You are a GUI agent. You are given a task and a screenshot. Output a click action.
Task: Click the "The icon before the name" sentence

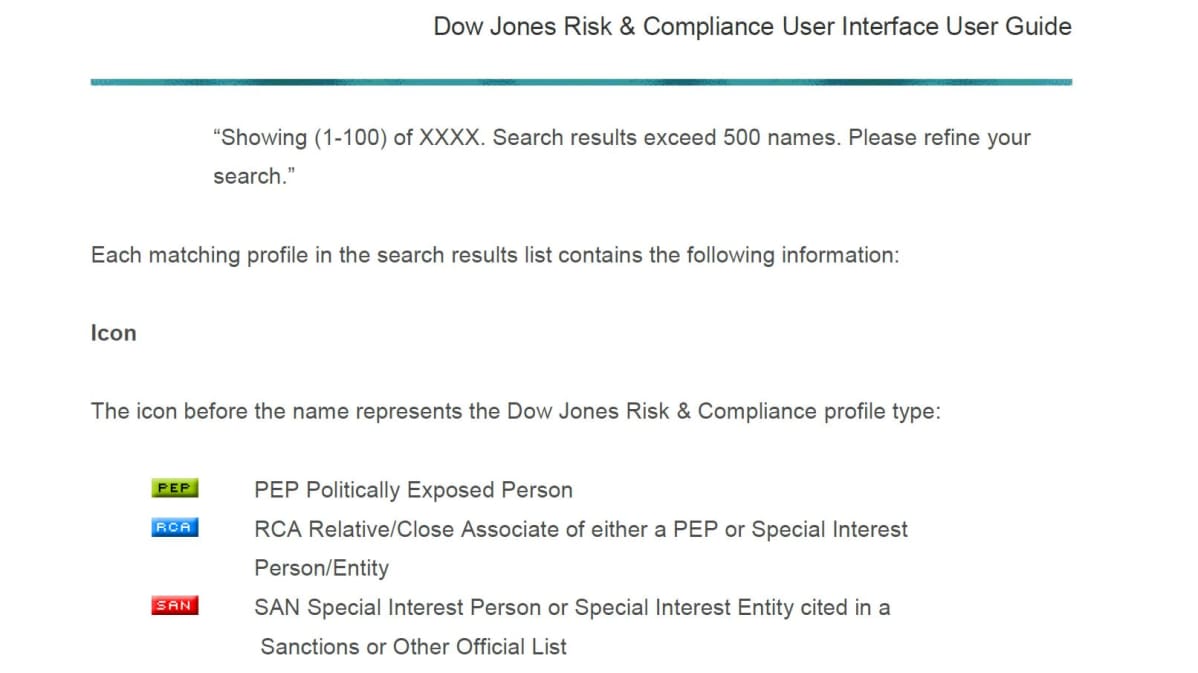pyautogui.click(x=516, y=412)
